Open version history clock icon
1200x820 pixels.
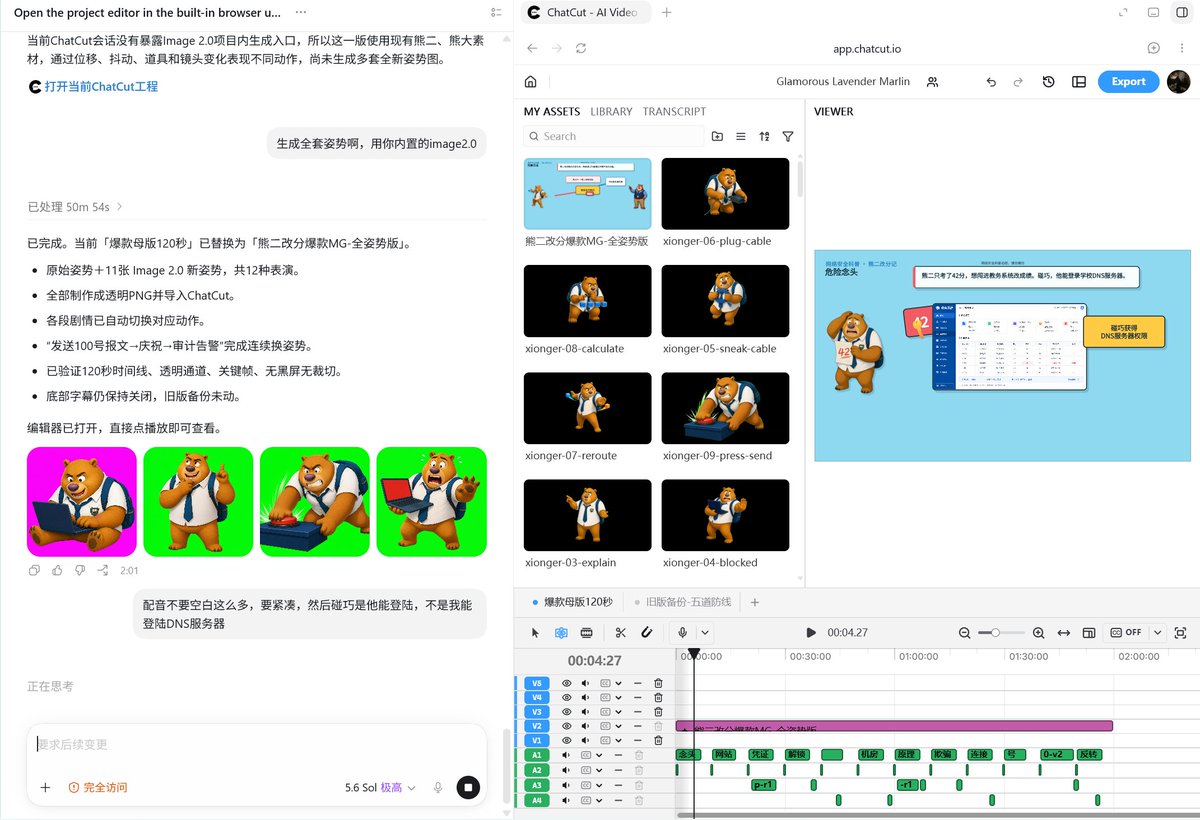(x=1048, y=82)
